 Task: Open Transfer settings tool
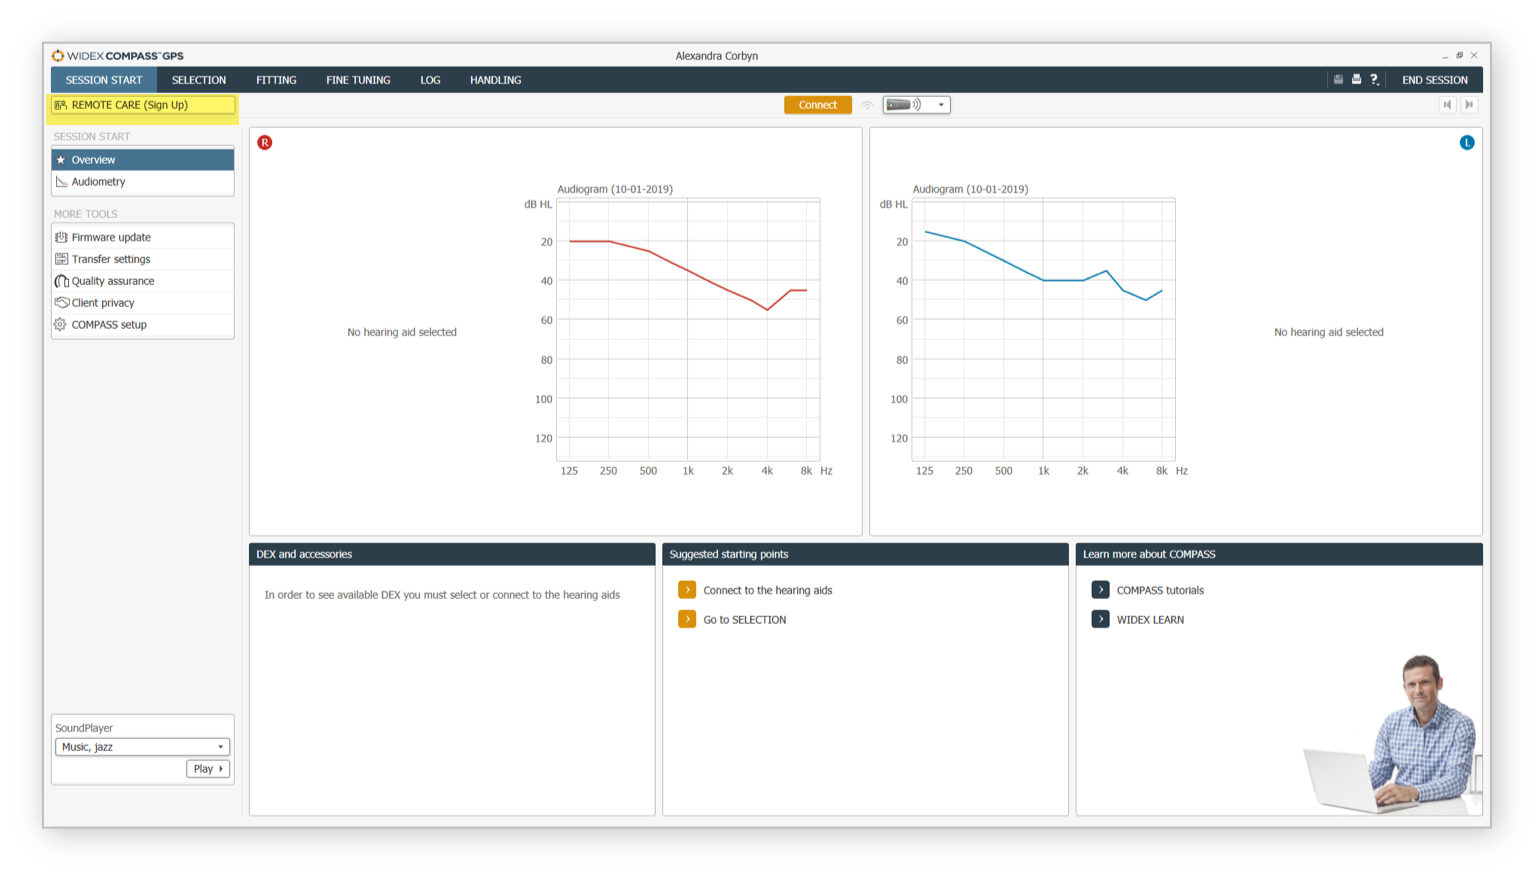tap(143, 259)
